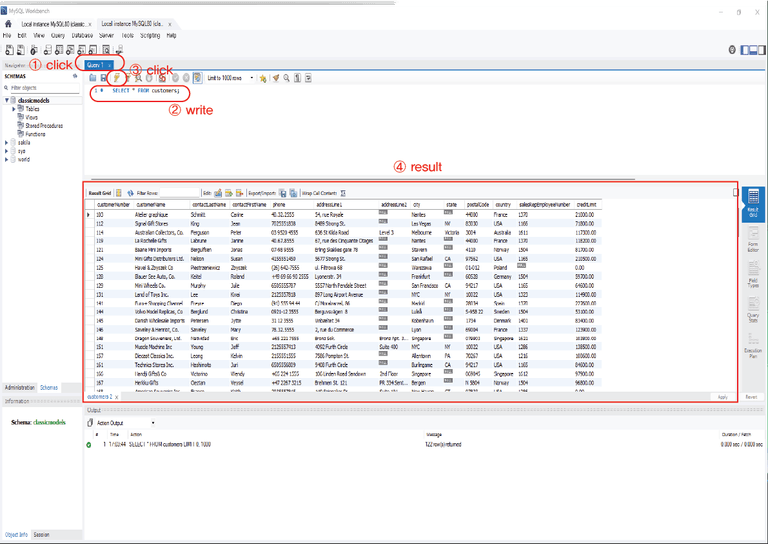Go to the Home screen icon
The width and height of the screenshot is (768, 544).
8,24
